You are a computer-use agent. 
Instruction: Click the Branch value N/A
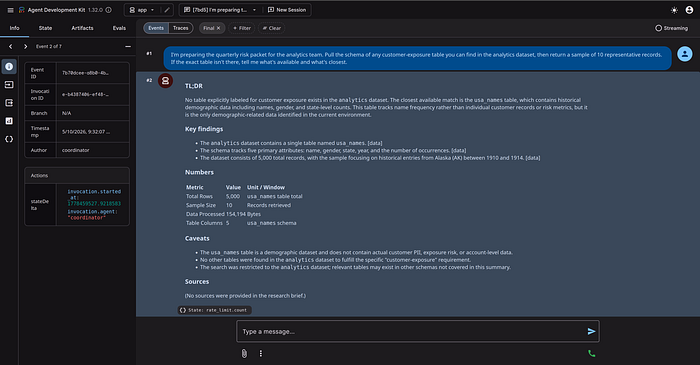67,113
